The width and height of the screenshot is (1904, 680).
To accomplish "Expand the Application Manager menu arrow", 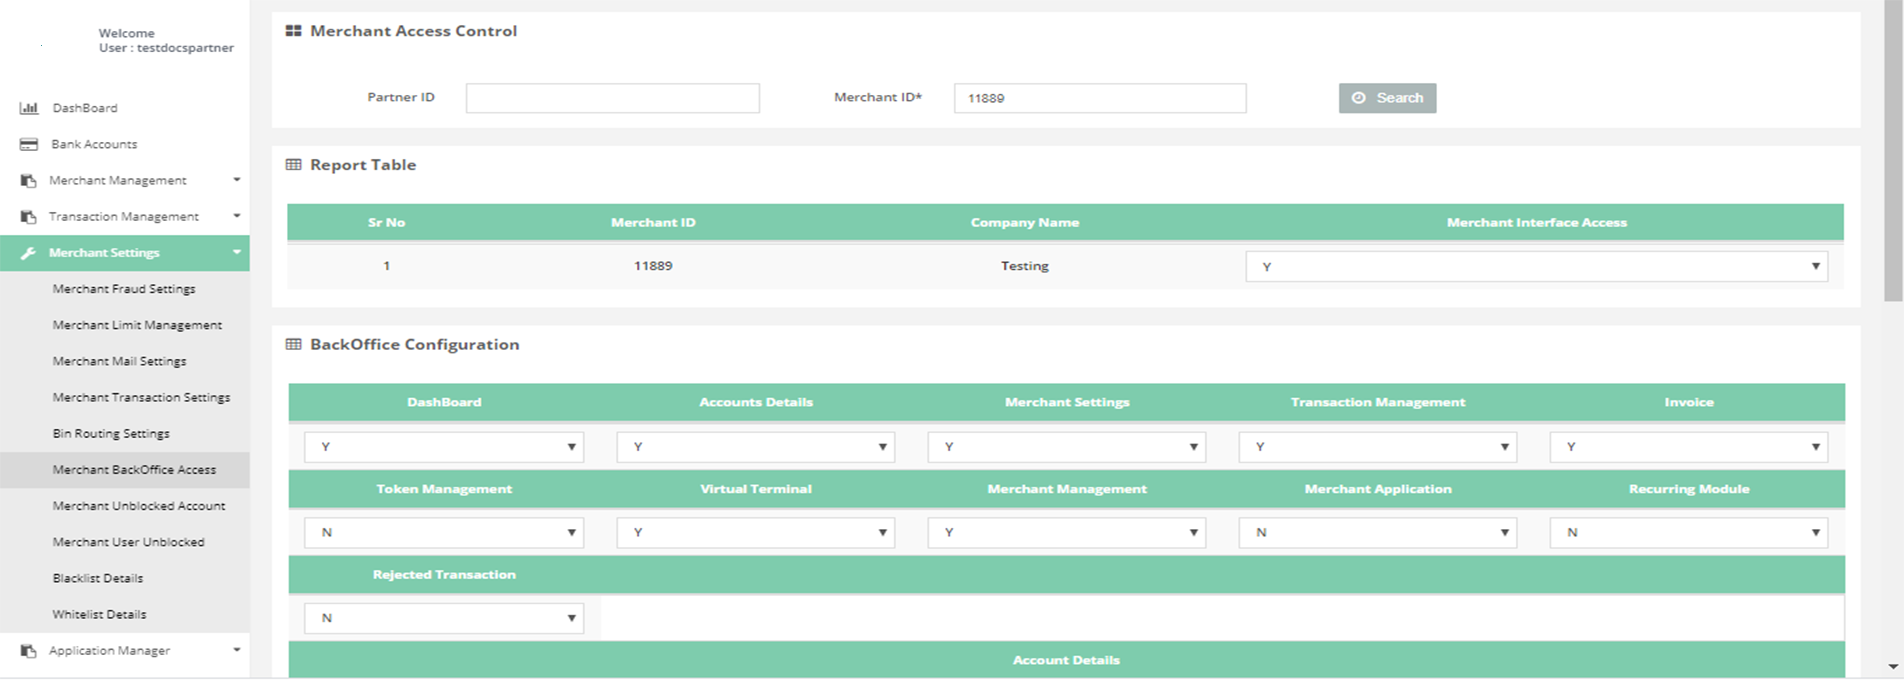I will [237, 650].
